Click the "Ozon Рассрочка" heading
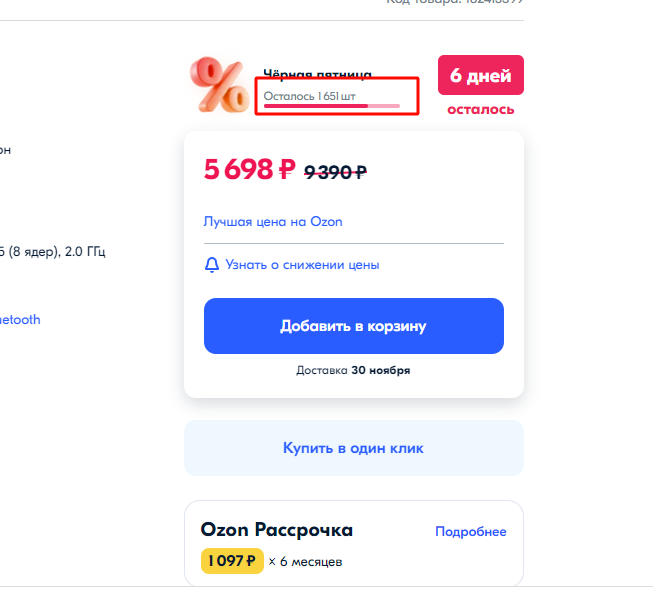653x597 pixels. pos(277,530)
